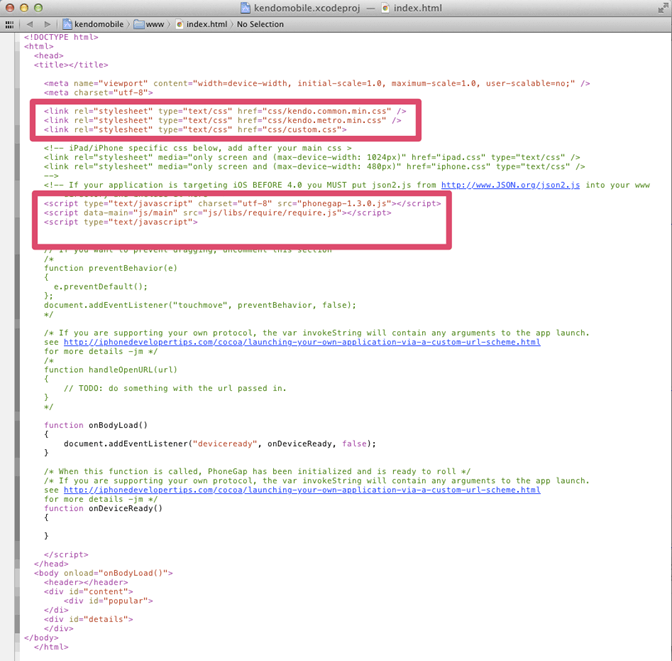Click the kendomobile project icon in breadcrumb
Image resolution: width=672 pixels, height=661 pixels.
67,24
